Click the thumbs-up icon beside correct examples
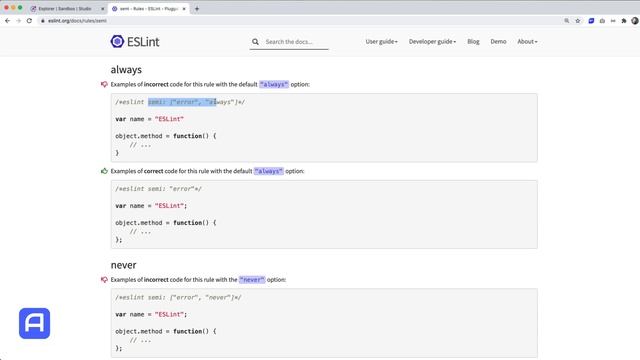Viewport: 640px width, 360px height. (104, 171)
